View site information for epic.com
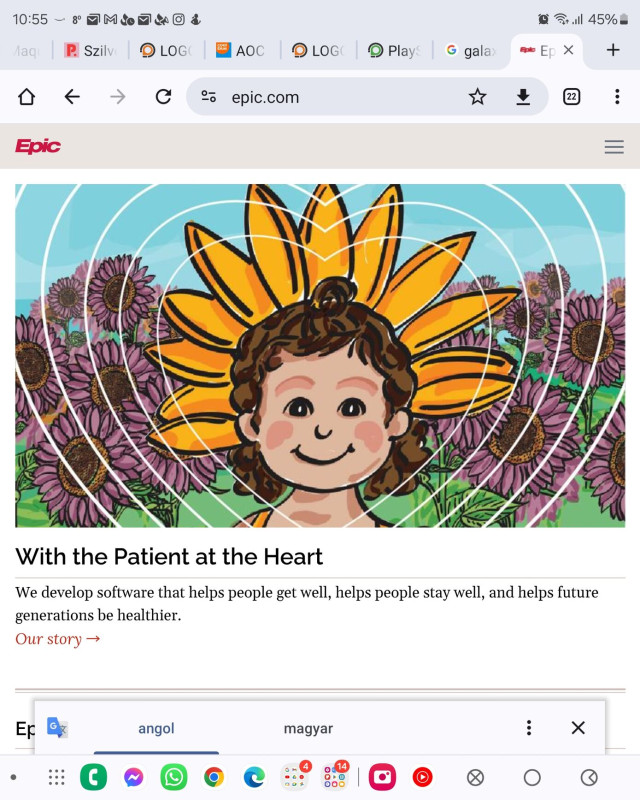 click(209, 97)
